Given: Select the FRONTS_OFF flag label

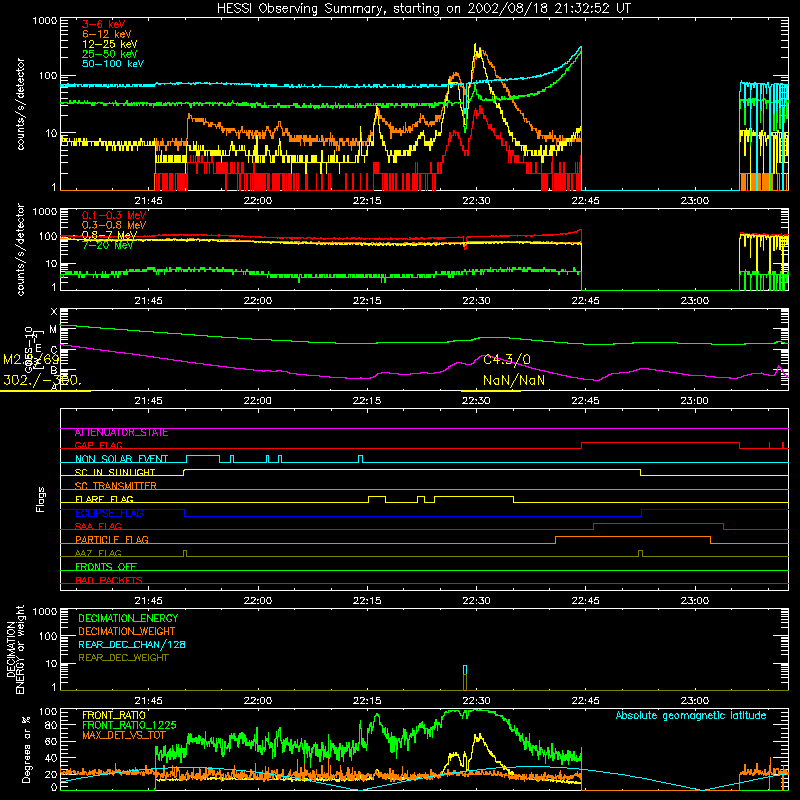Looking at the screenshot, I should [106, 567].
